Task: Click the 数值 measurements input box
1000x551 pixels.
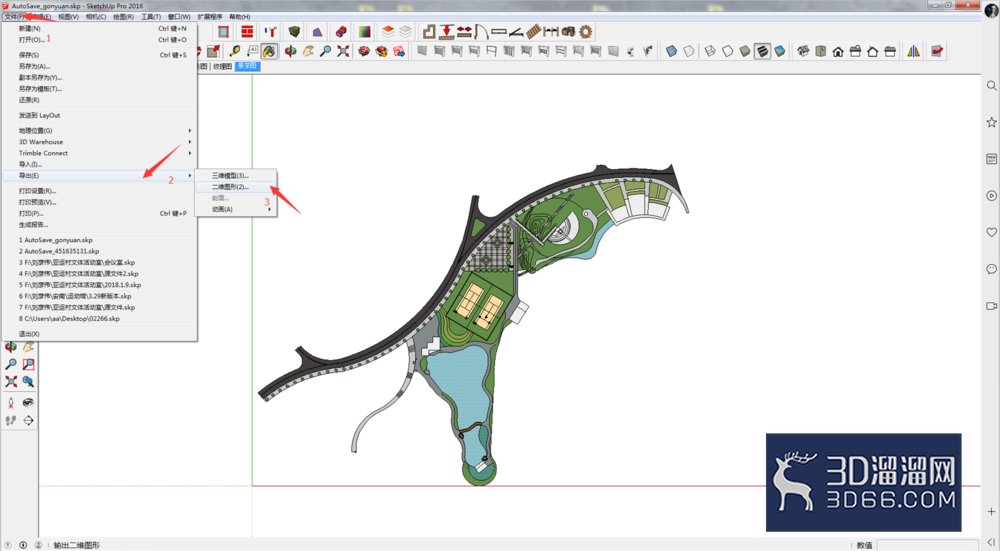Action: (x=928, y=545)
